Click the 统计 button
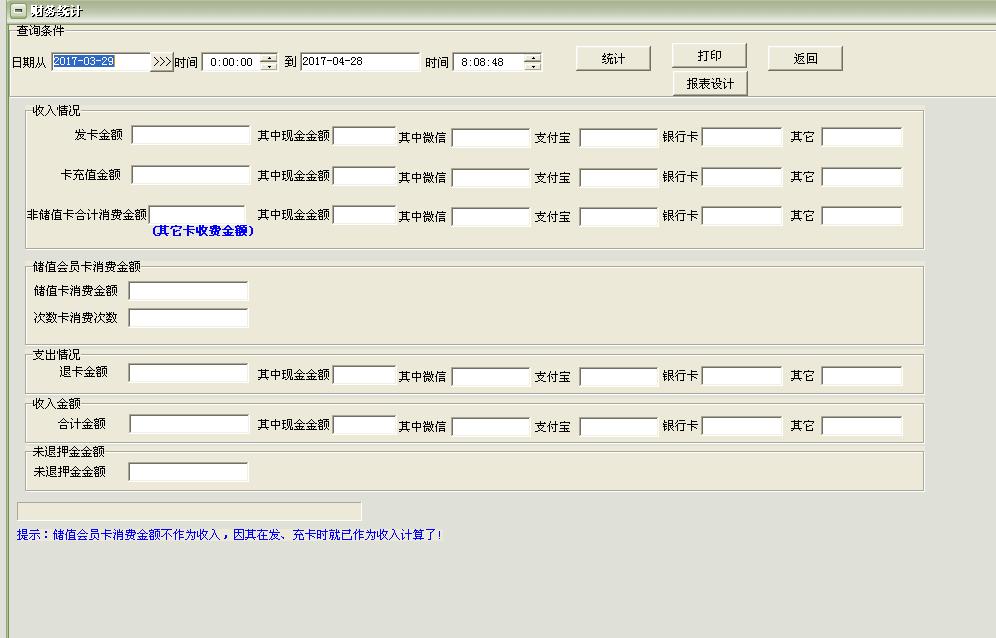996x638 pixels. (613, 59)
